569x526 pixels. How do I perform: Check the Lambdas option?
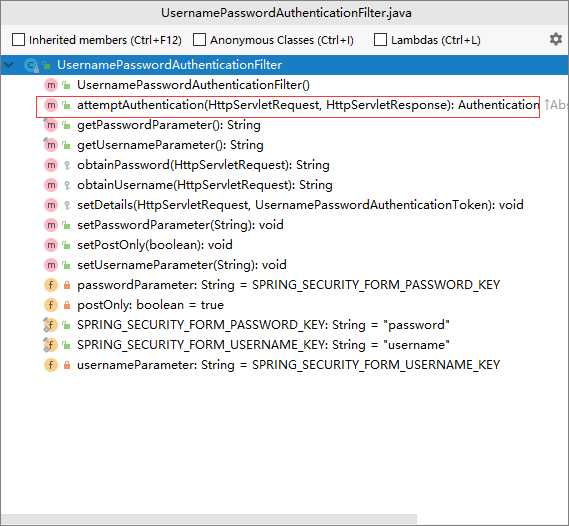380,40
